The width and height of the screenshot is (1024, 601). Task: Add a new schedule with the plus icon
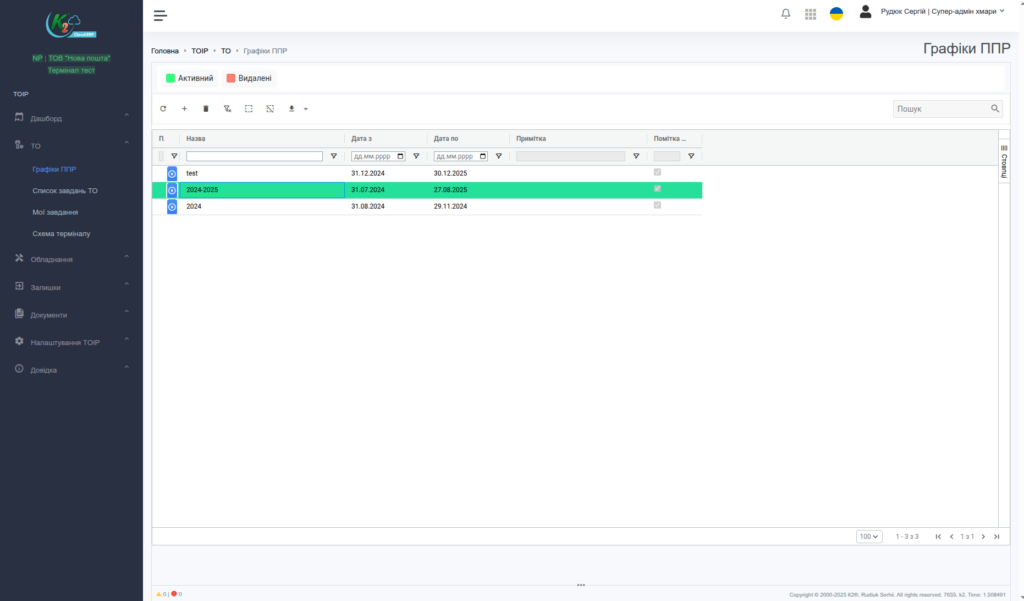(184, 108)
